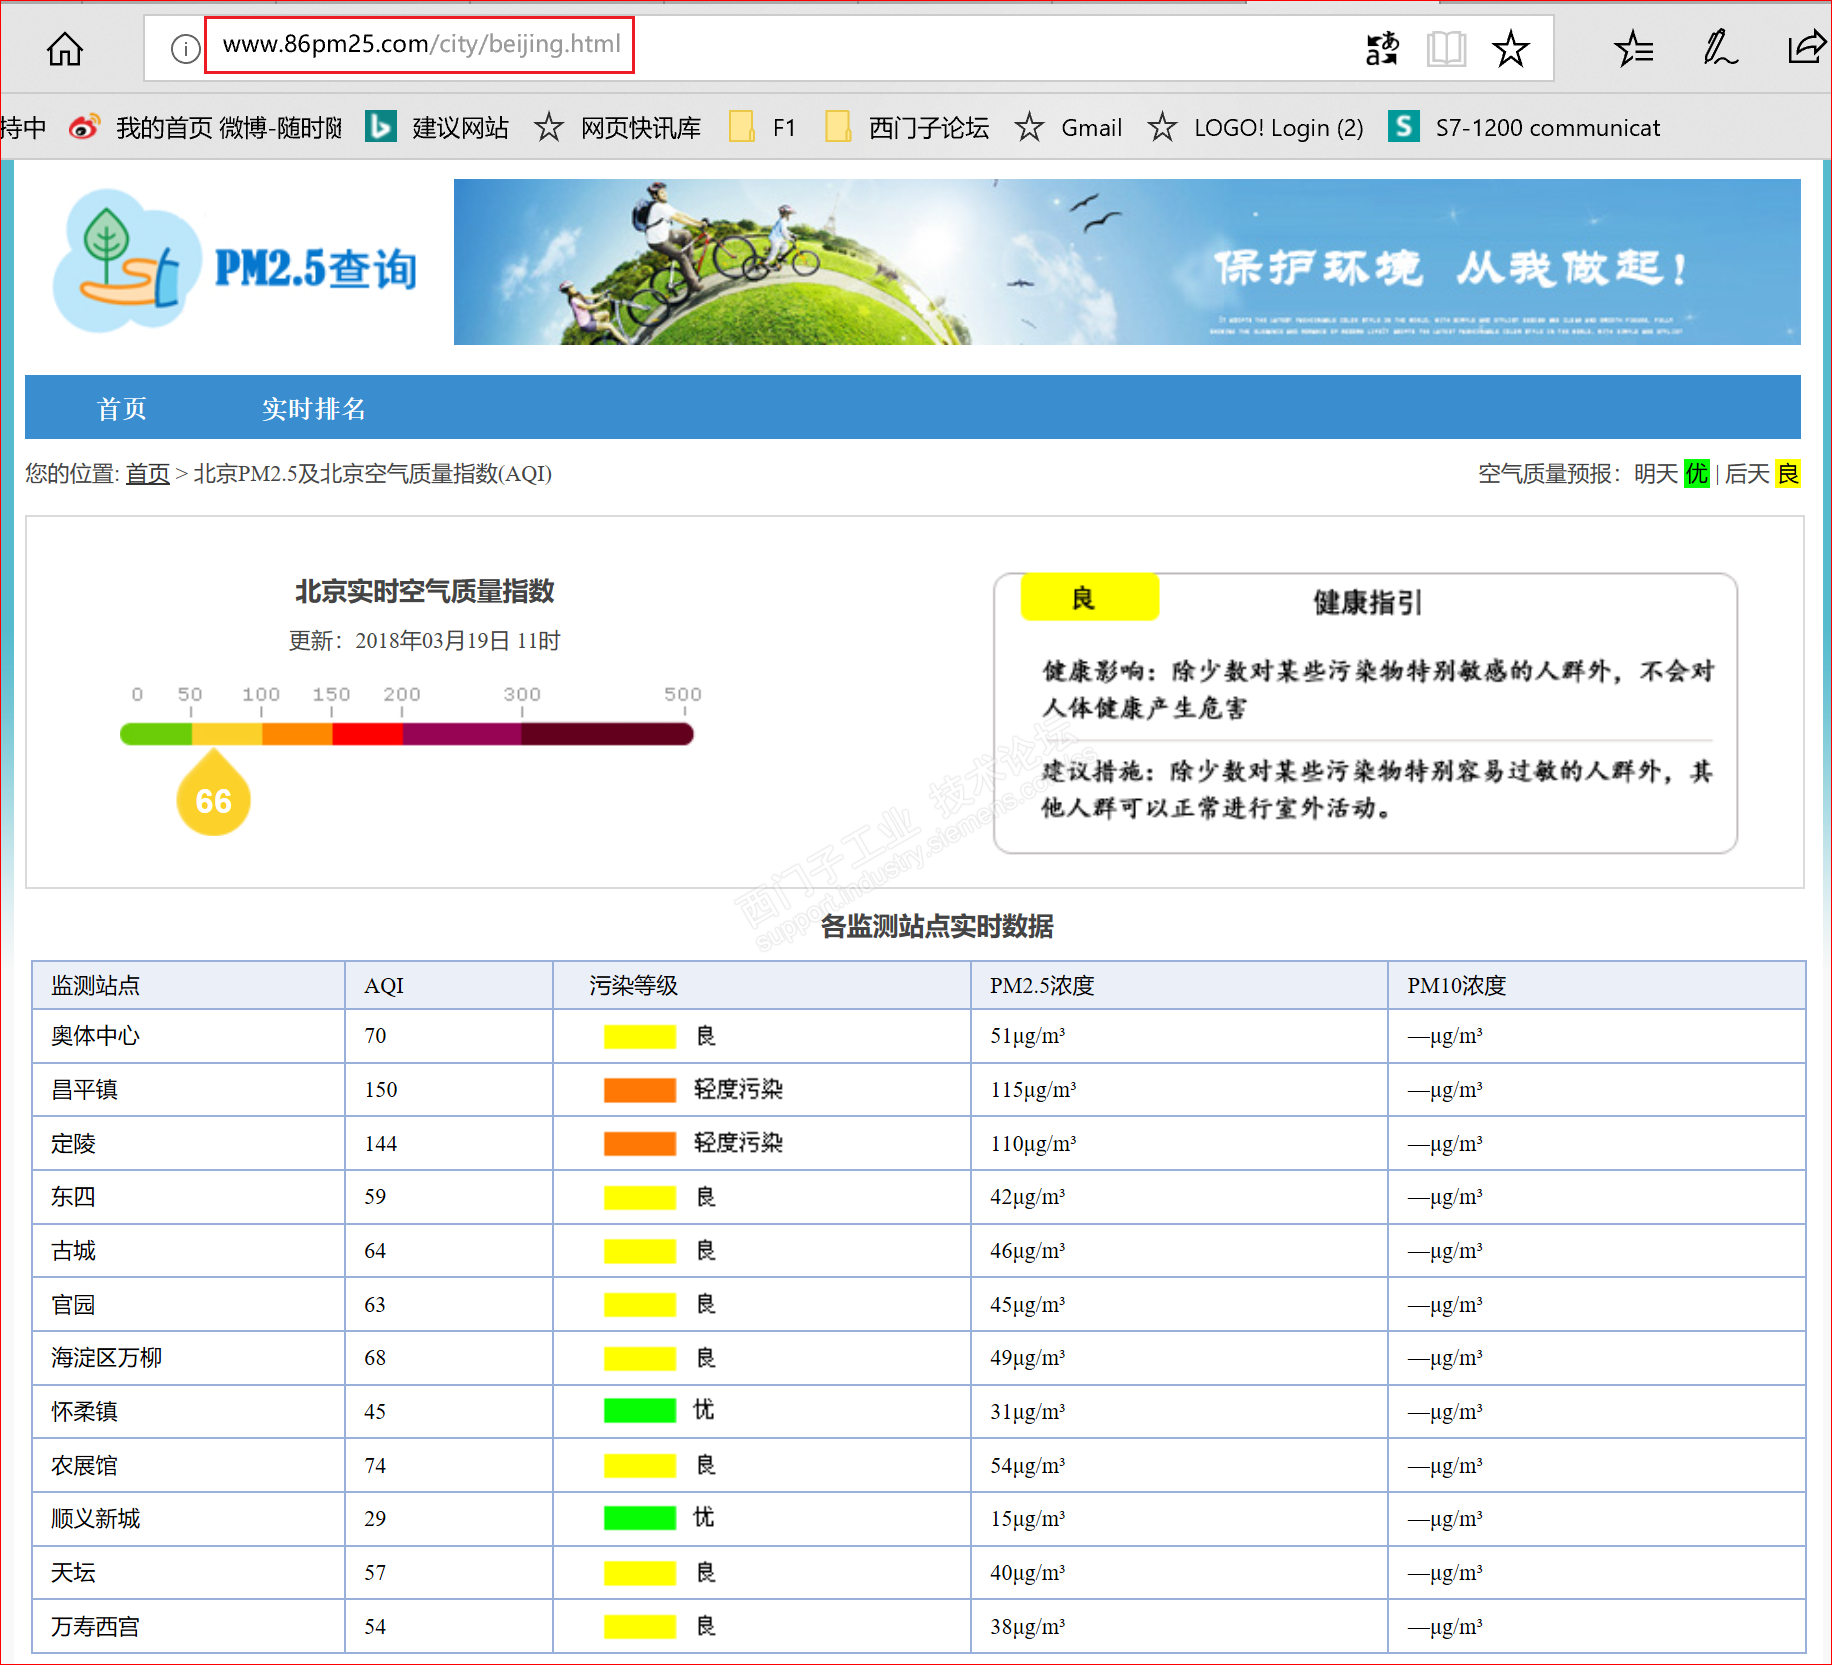This screenshot has width=1832, height=1665.
Task: Open the site information icon
Action: [x=185, y=48]
